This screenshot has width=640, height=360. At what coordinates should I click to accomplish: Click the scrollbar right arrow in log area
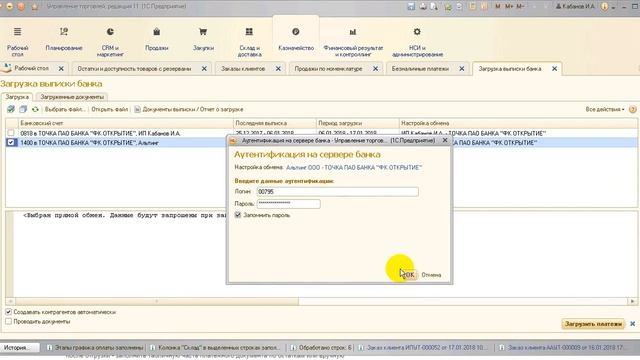(x=632, y=301)
